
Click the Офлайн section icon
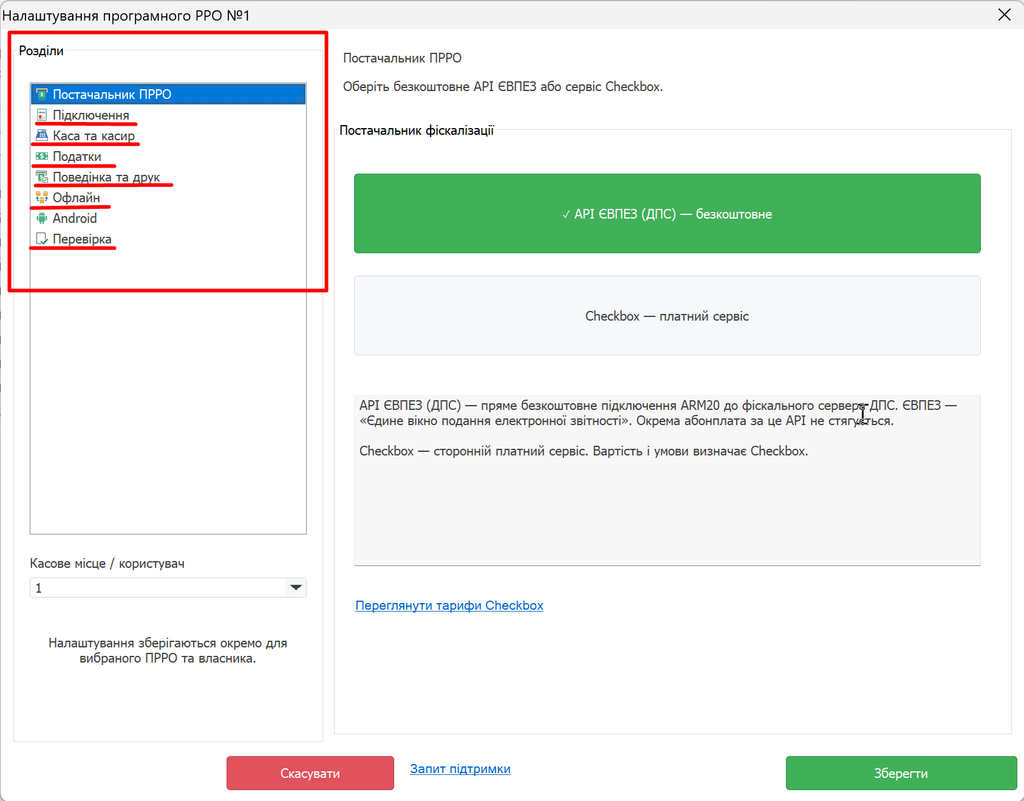click(x=42, y=197)
